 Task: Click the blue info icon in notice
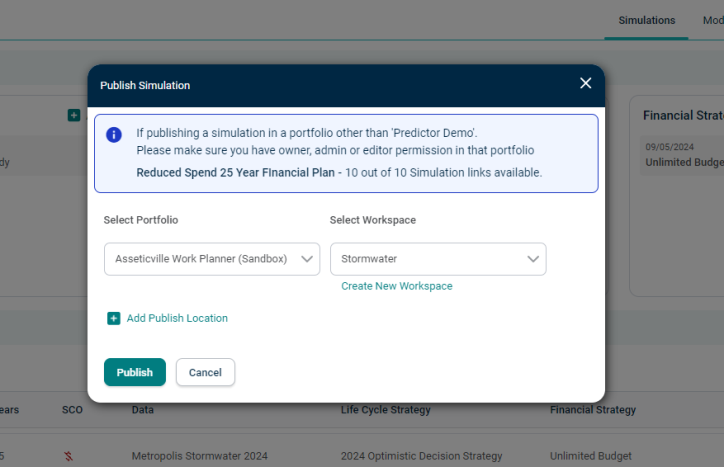click(x=114, y=135)
